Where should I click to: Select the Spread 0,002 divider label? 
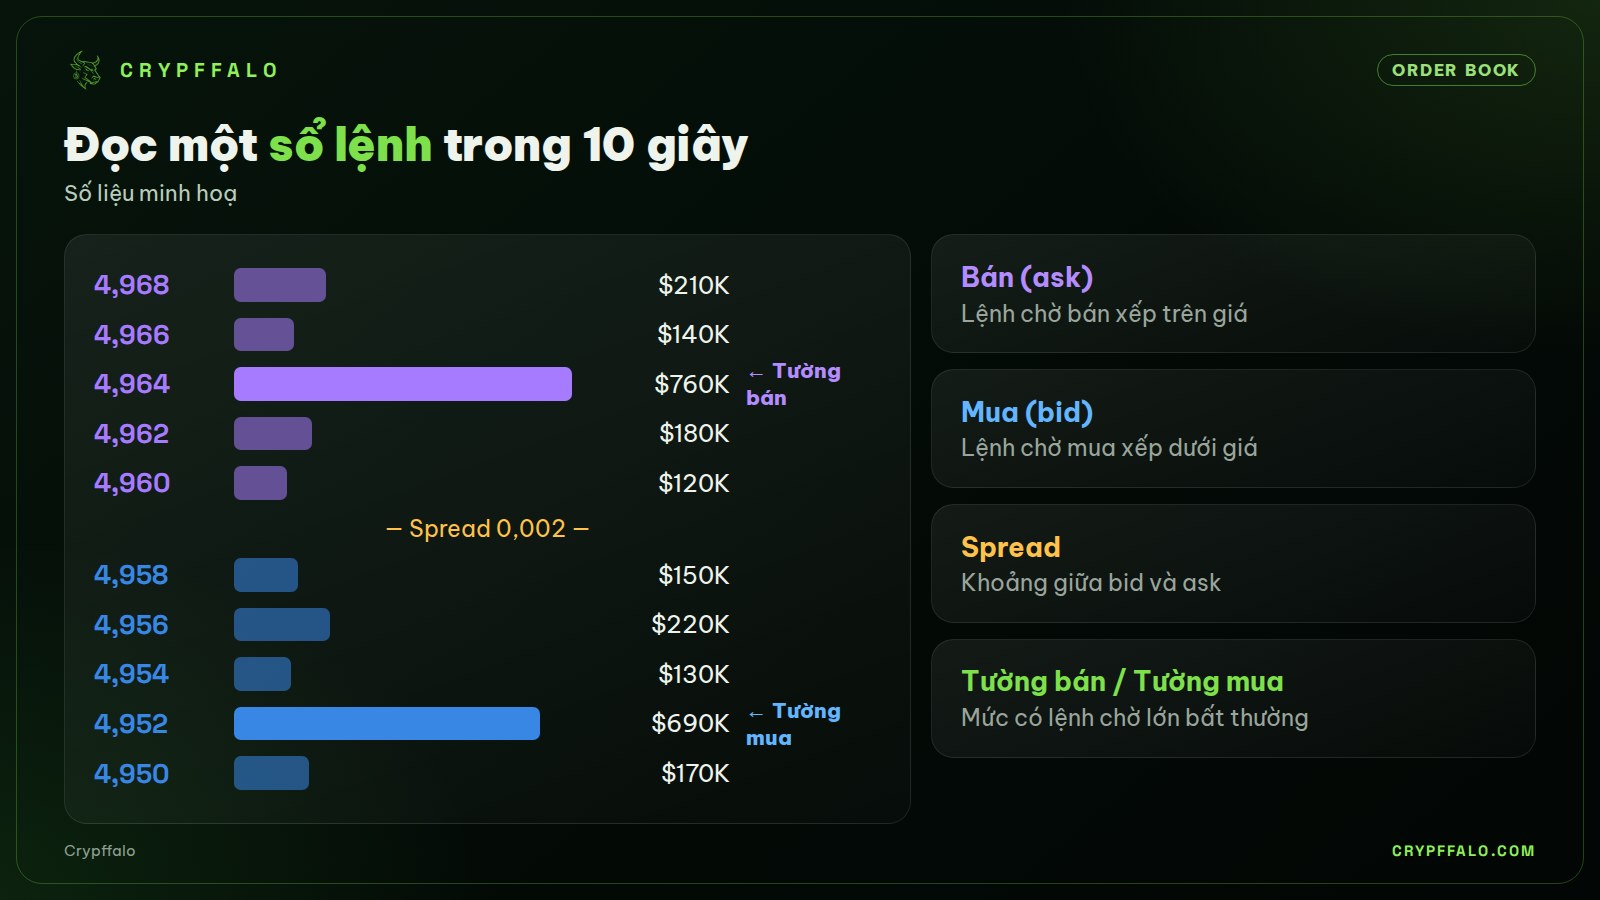point(488,528)
